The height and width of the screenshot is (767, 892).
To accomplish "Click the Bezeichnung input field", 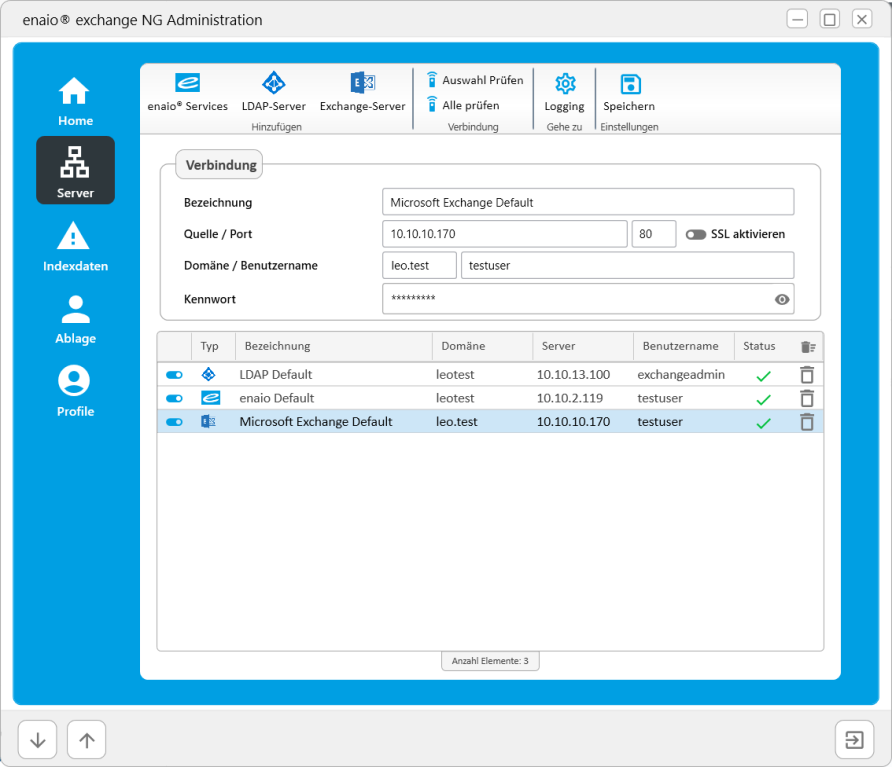I will pos(588,202).
